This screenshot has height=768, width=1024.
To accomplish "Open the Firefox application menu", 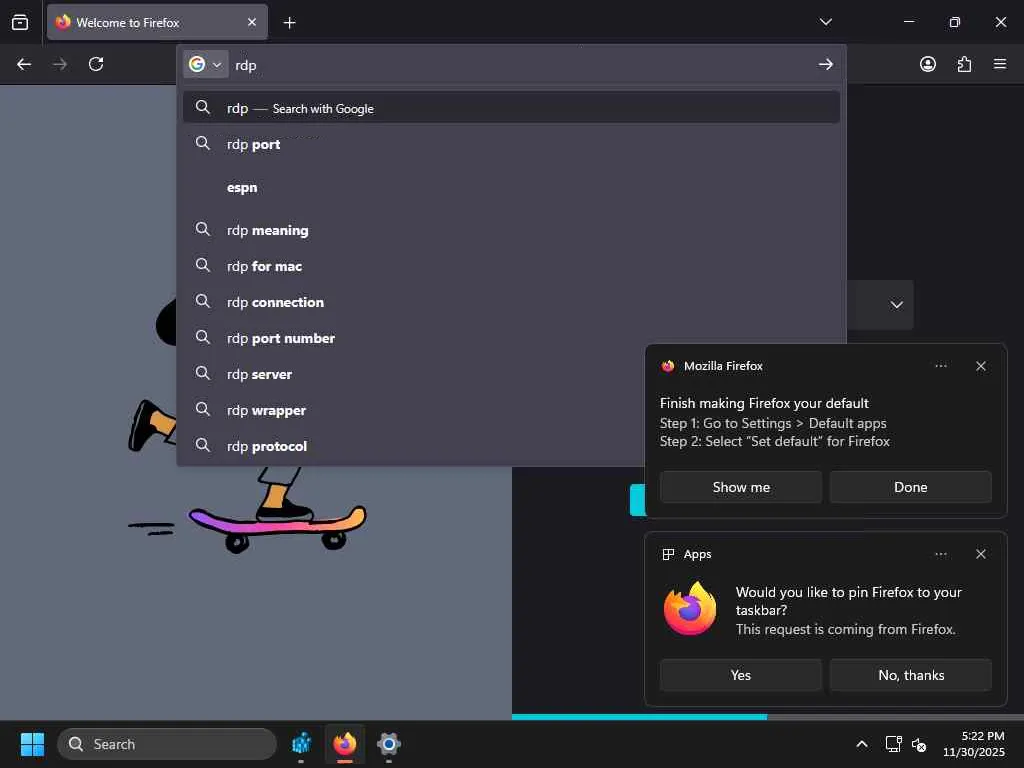I will coord(999,64).
